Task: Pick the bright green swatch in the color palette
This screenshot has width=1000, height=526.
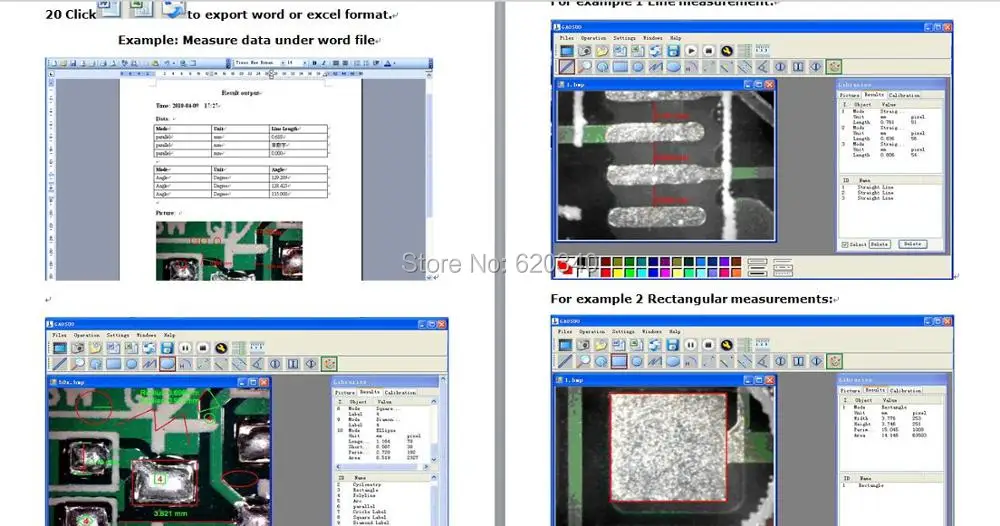Action: pyautogui.click(x=629, y=273)
